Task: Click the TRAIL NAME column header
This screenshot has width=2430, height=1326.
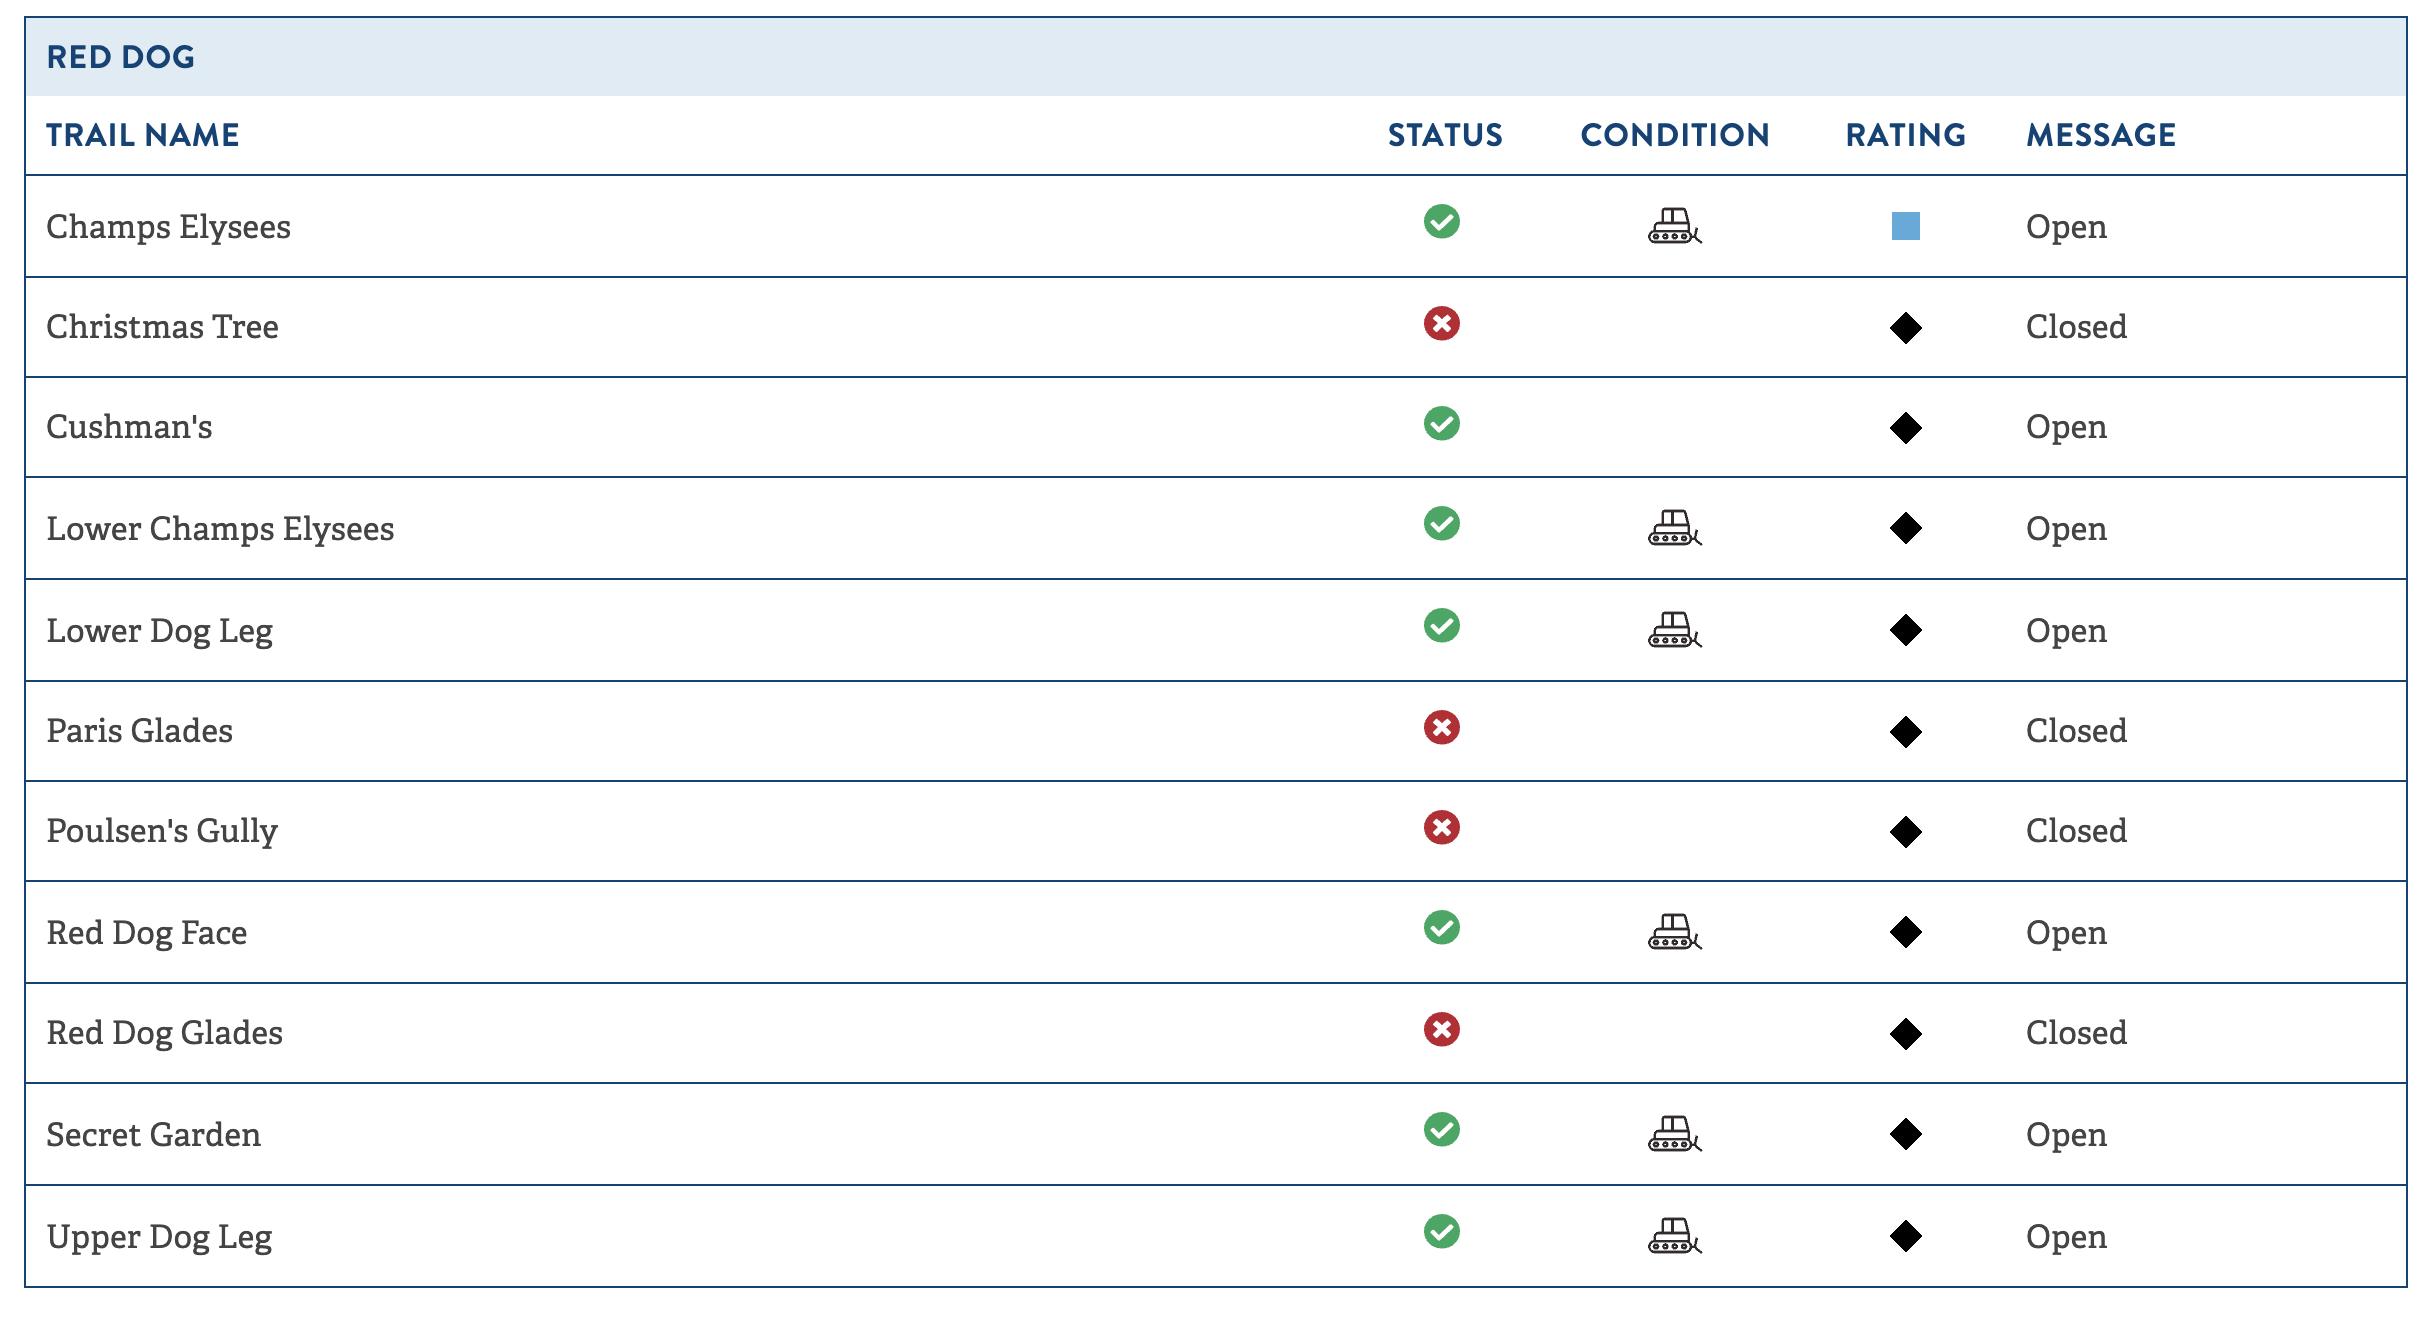Action: click(143, 135)
